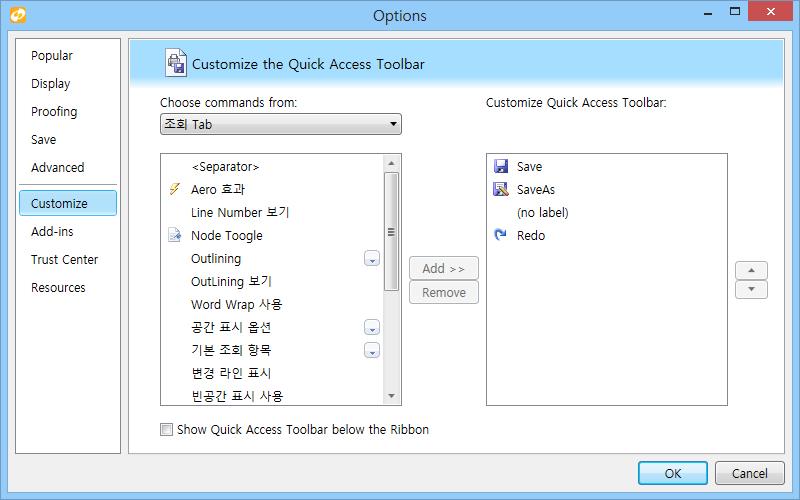This screenshot has height=500, width=800.
Task: Click the OK button
Action: (x=672, y=473)
